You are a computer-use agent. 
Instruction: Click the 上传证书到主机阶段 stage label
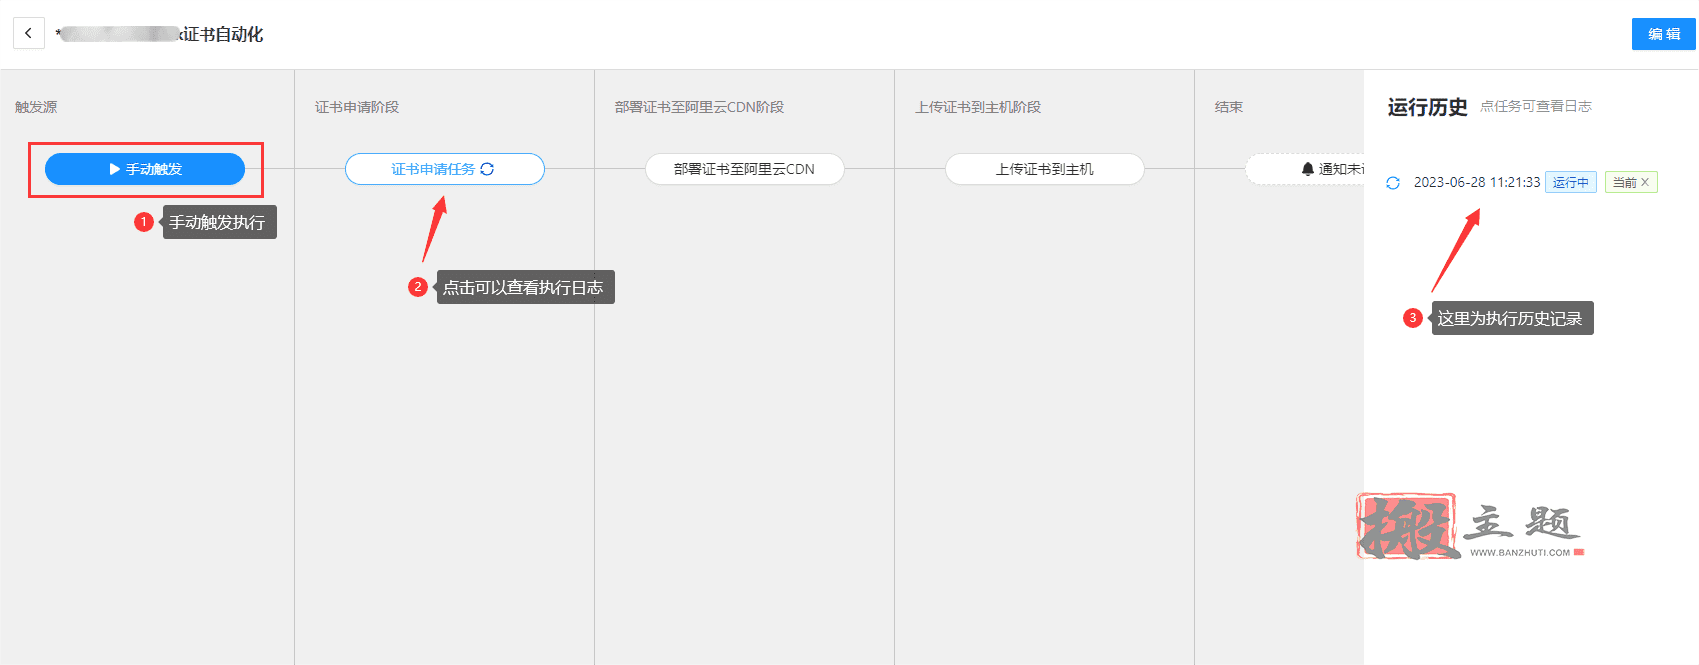978,107
